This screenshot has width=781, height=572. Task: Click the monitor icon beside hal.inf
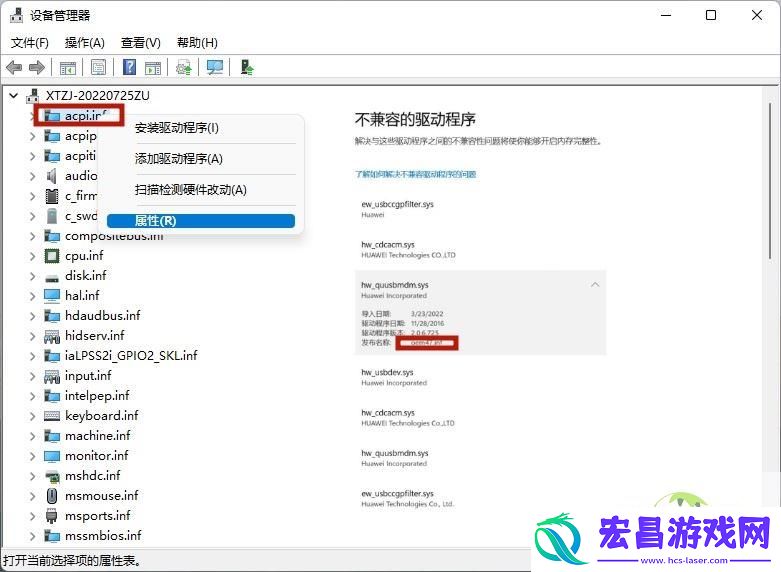[x=52, y=296]
